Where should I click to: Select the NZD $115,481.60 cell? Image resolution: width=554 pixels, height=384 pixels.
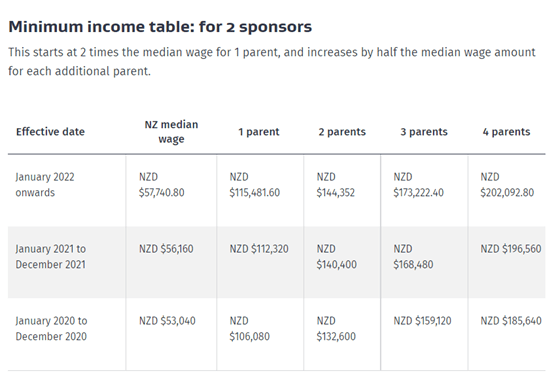point(255,185)
